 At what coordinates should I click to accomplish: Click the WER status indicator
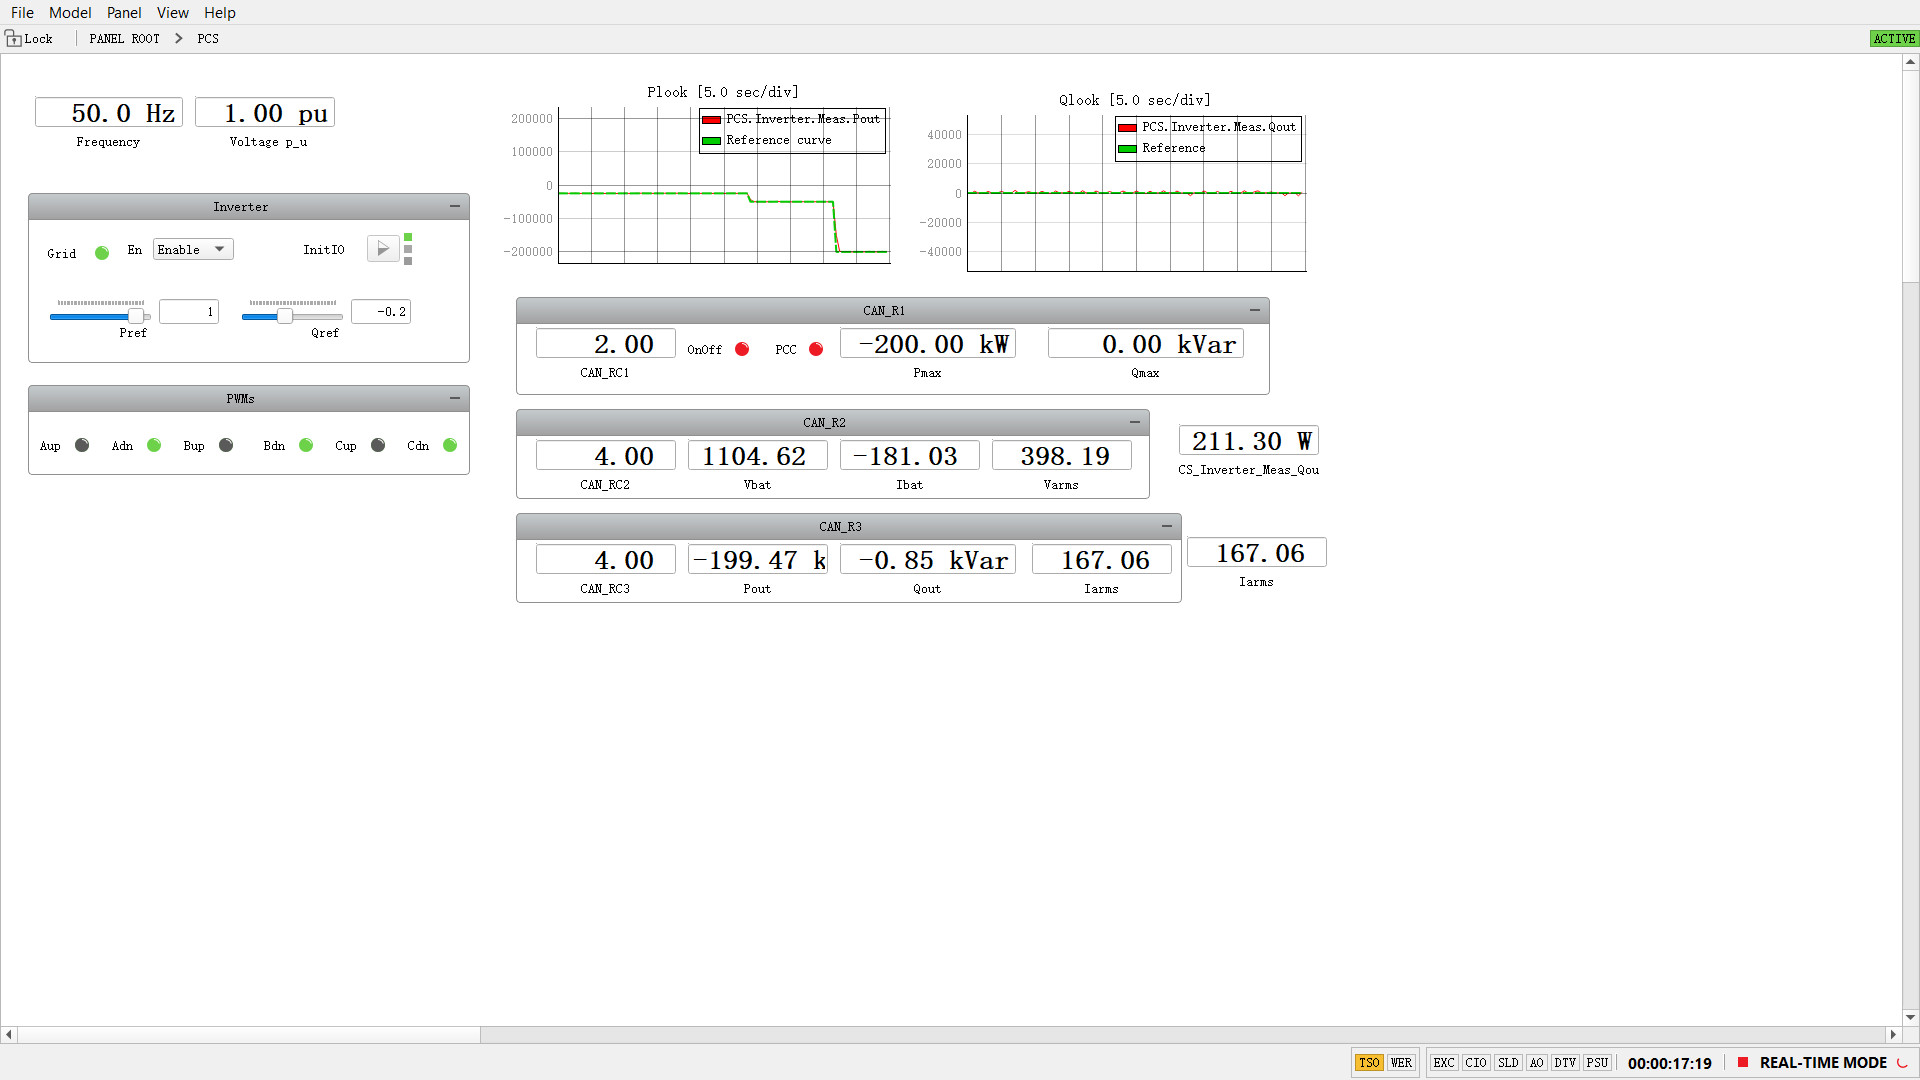[1401, 1063]
